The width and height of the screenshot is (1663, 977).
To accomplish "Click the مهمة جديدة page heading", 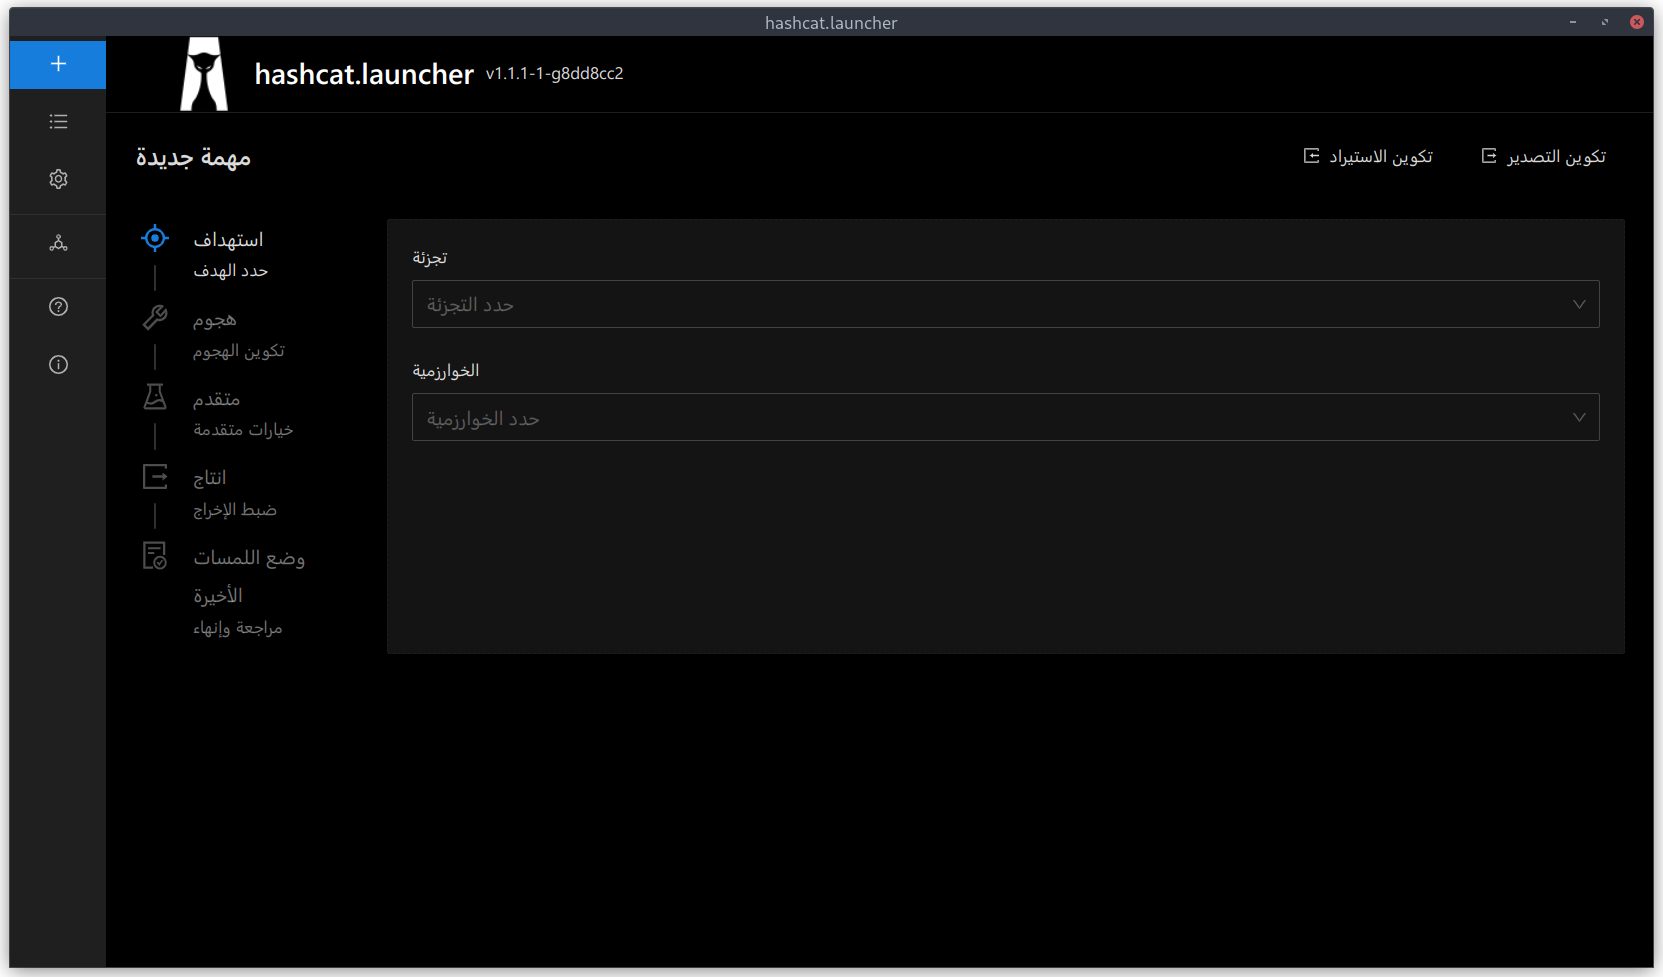I will [x=194, y=158].
